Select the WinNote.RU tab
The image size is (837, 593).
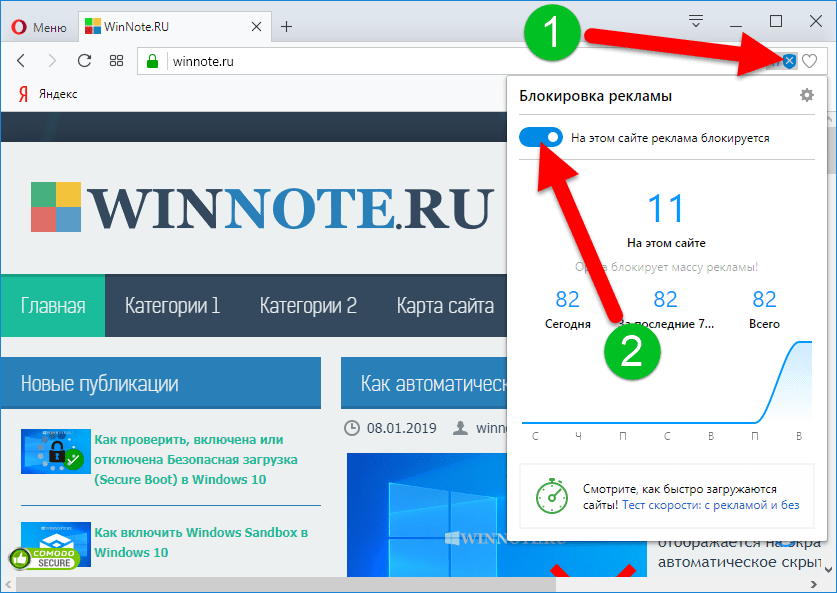click(173, 27)
